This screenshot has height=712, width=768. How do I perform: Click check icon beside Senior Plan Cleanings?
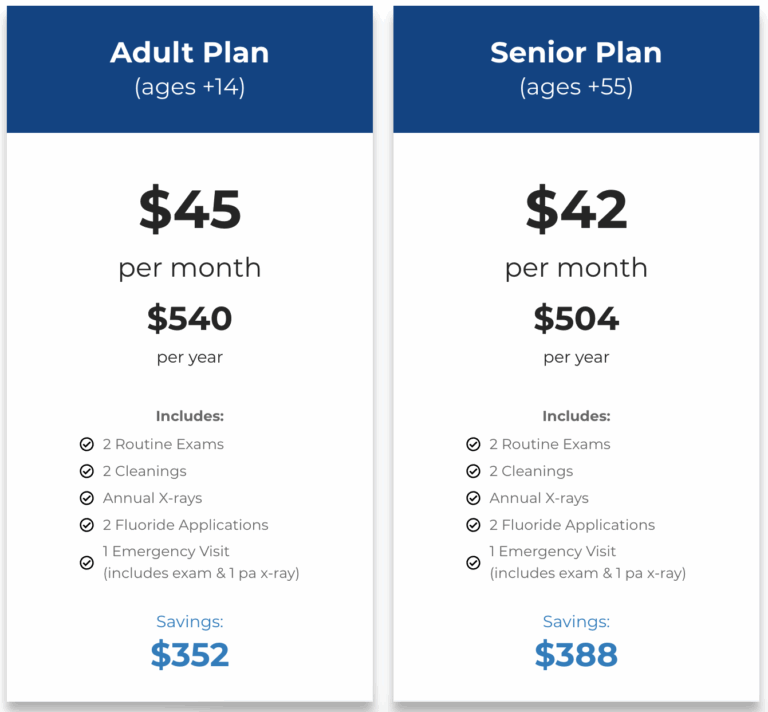coord(473,471)
